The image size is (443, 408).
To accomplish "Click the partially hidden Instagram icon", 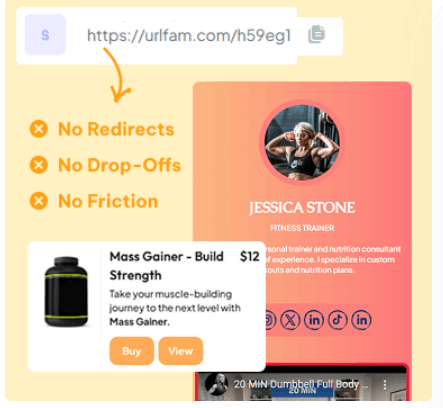I will 271,320.
